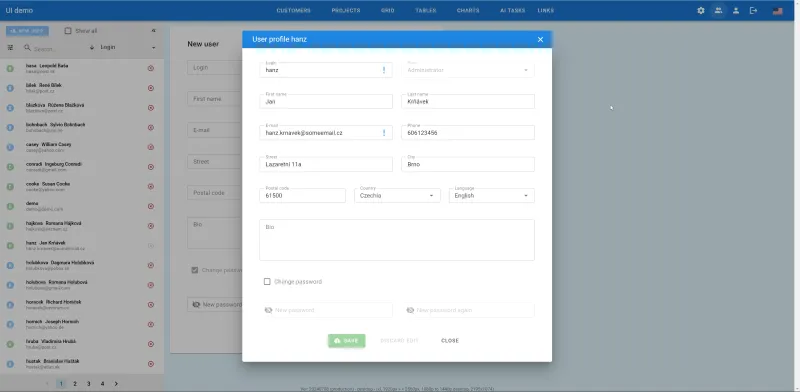Open the Country dropdown showing Czechia
Viewport: 800px width, 392px height.
397,195
